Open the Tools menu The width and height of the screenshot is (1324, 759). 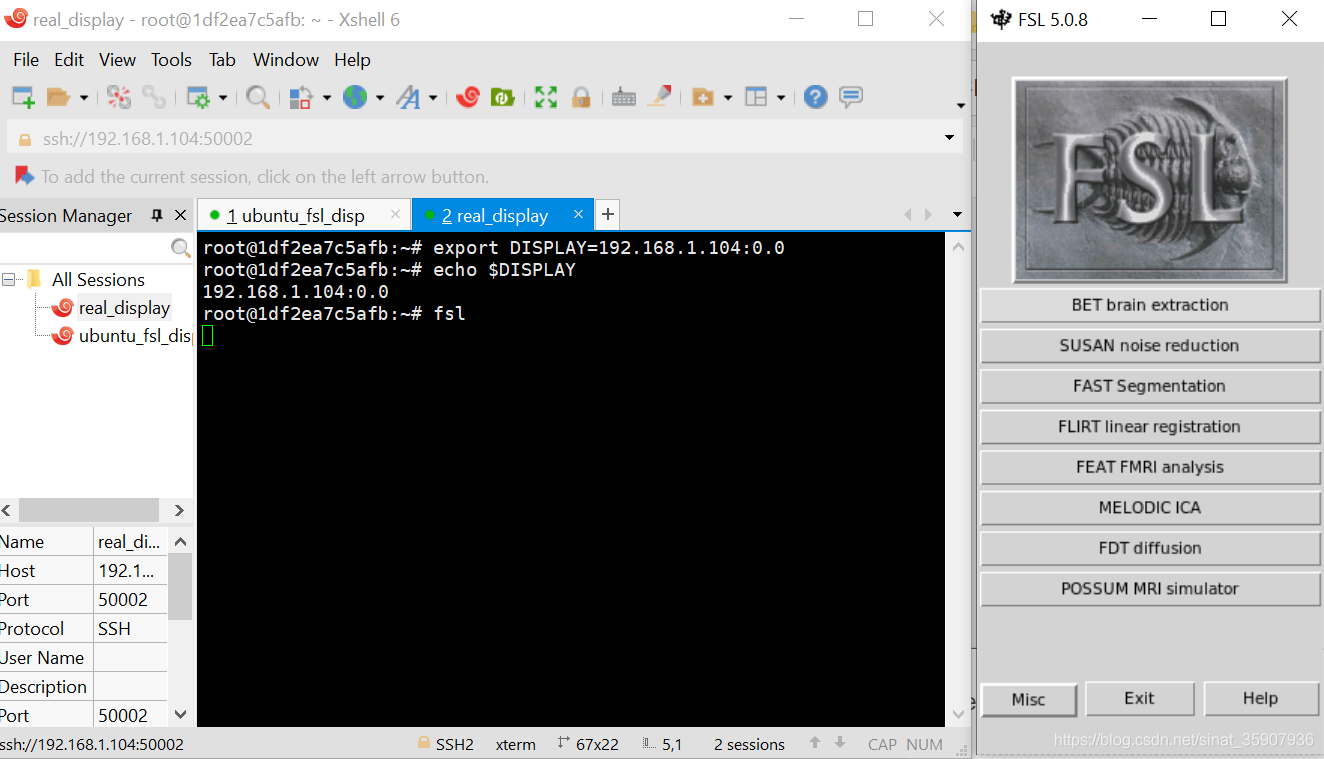pos(171,60)
